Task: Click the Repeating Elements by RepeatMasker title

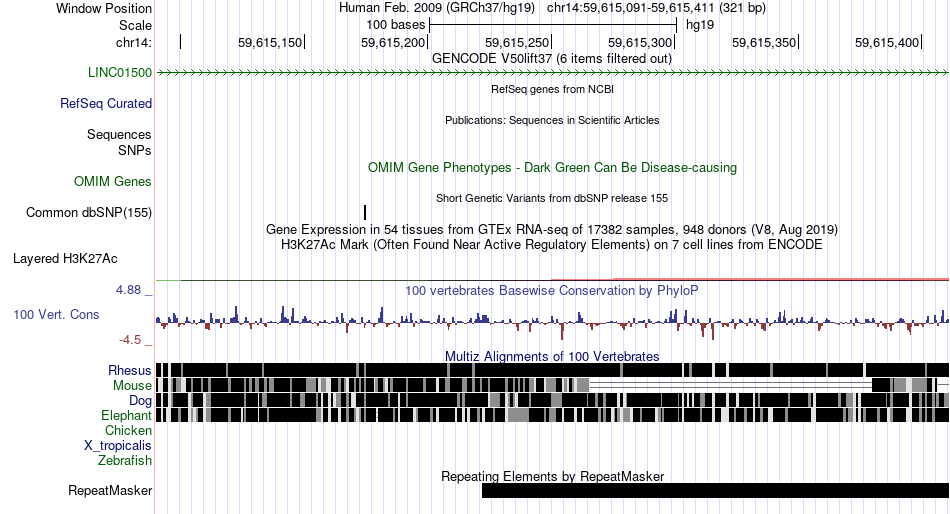Action: point(552,476)
